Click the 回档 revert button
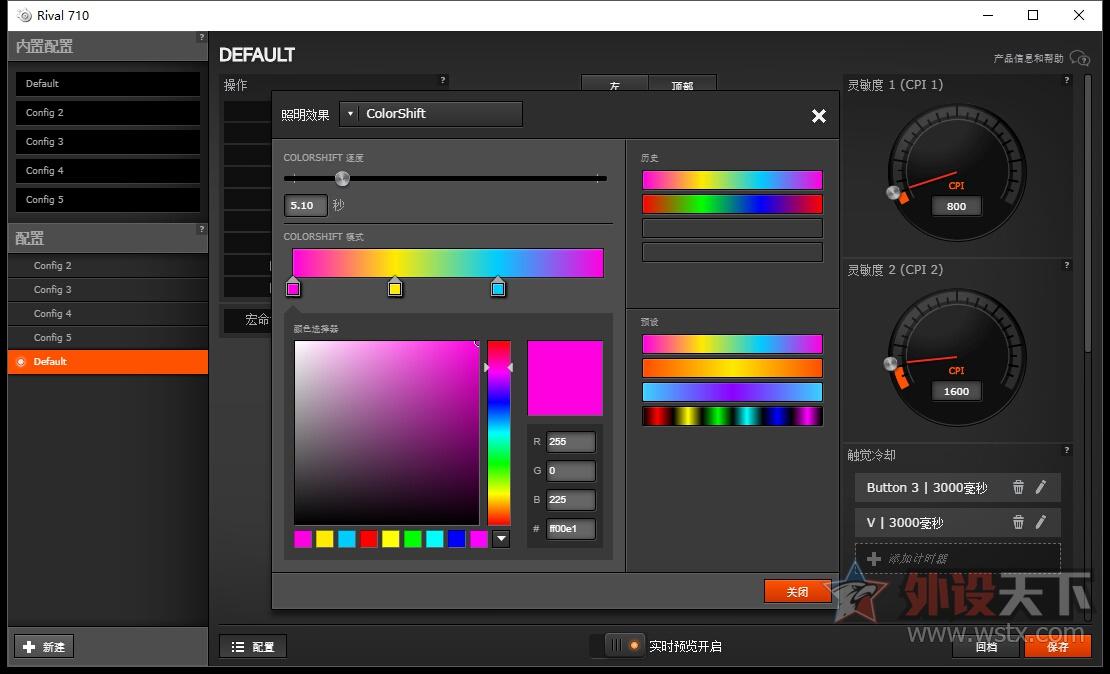The width and height of the screenshot is (1110, 674). [x=986, y=646]
